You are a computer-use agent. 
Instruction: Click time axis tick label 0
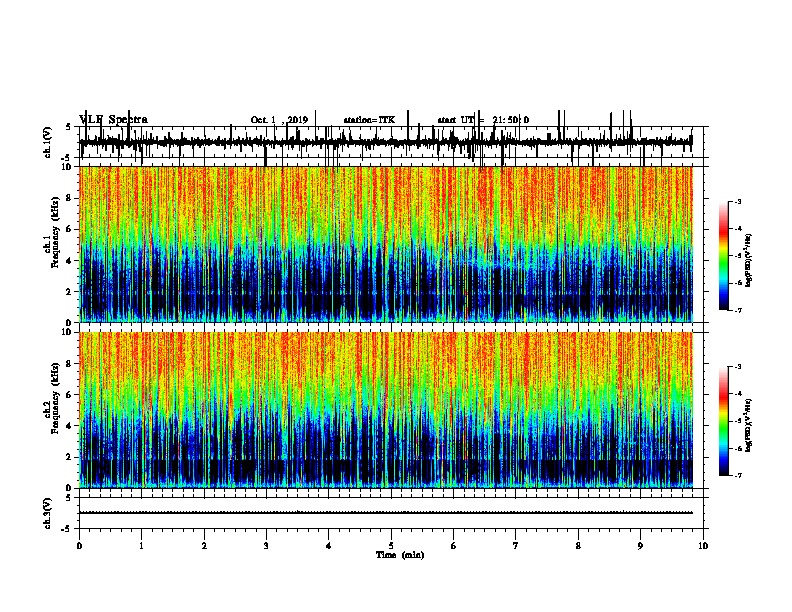(79, 546)
